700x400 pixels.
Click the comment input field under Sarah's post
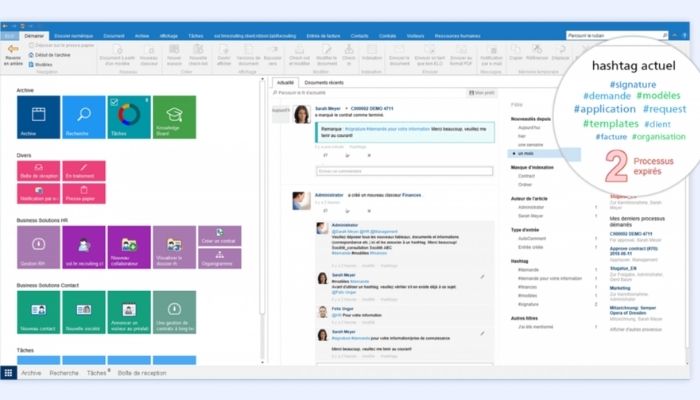click(x=404, y=171)
